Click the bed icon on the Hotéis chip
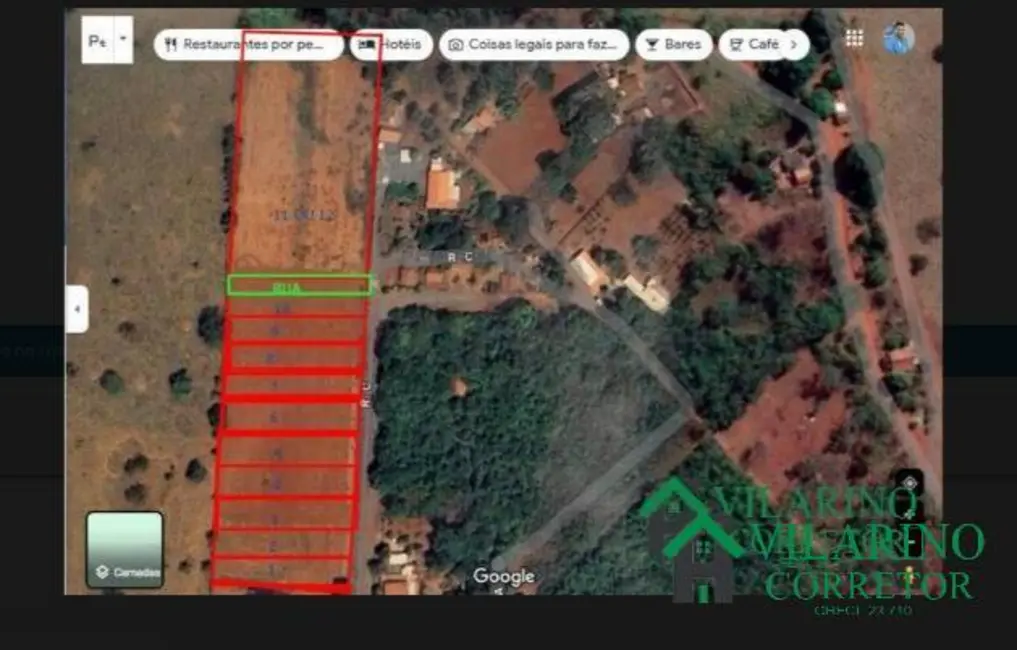This screenshot has height=650, width=1017. (369, 43)
